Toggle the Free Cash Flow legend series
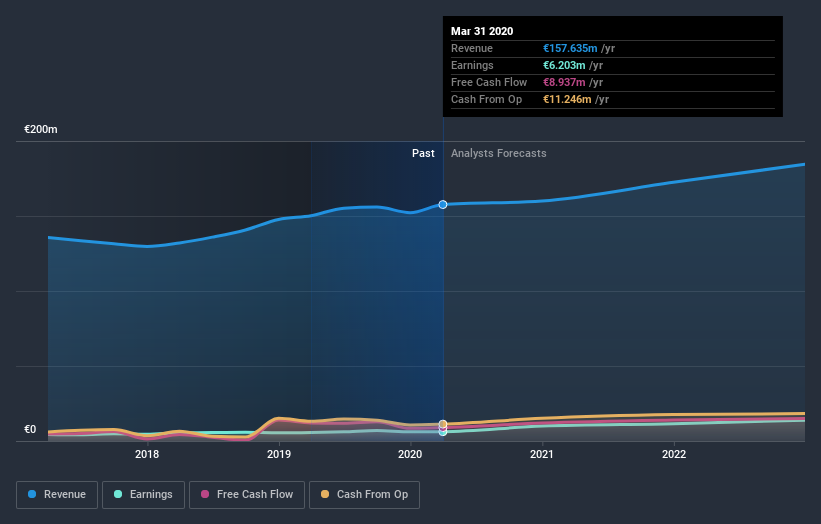Screen dimensions: 821x524 tap(247, 495)
